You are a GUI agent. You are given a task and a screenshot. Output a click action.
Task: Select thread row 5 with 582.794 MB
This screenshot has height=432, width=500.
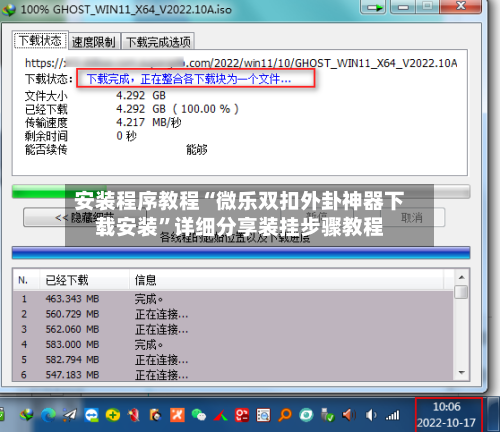(x=233, y=360)
